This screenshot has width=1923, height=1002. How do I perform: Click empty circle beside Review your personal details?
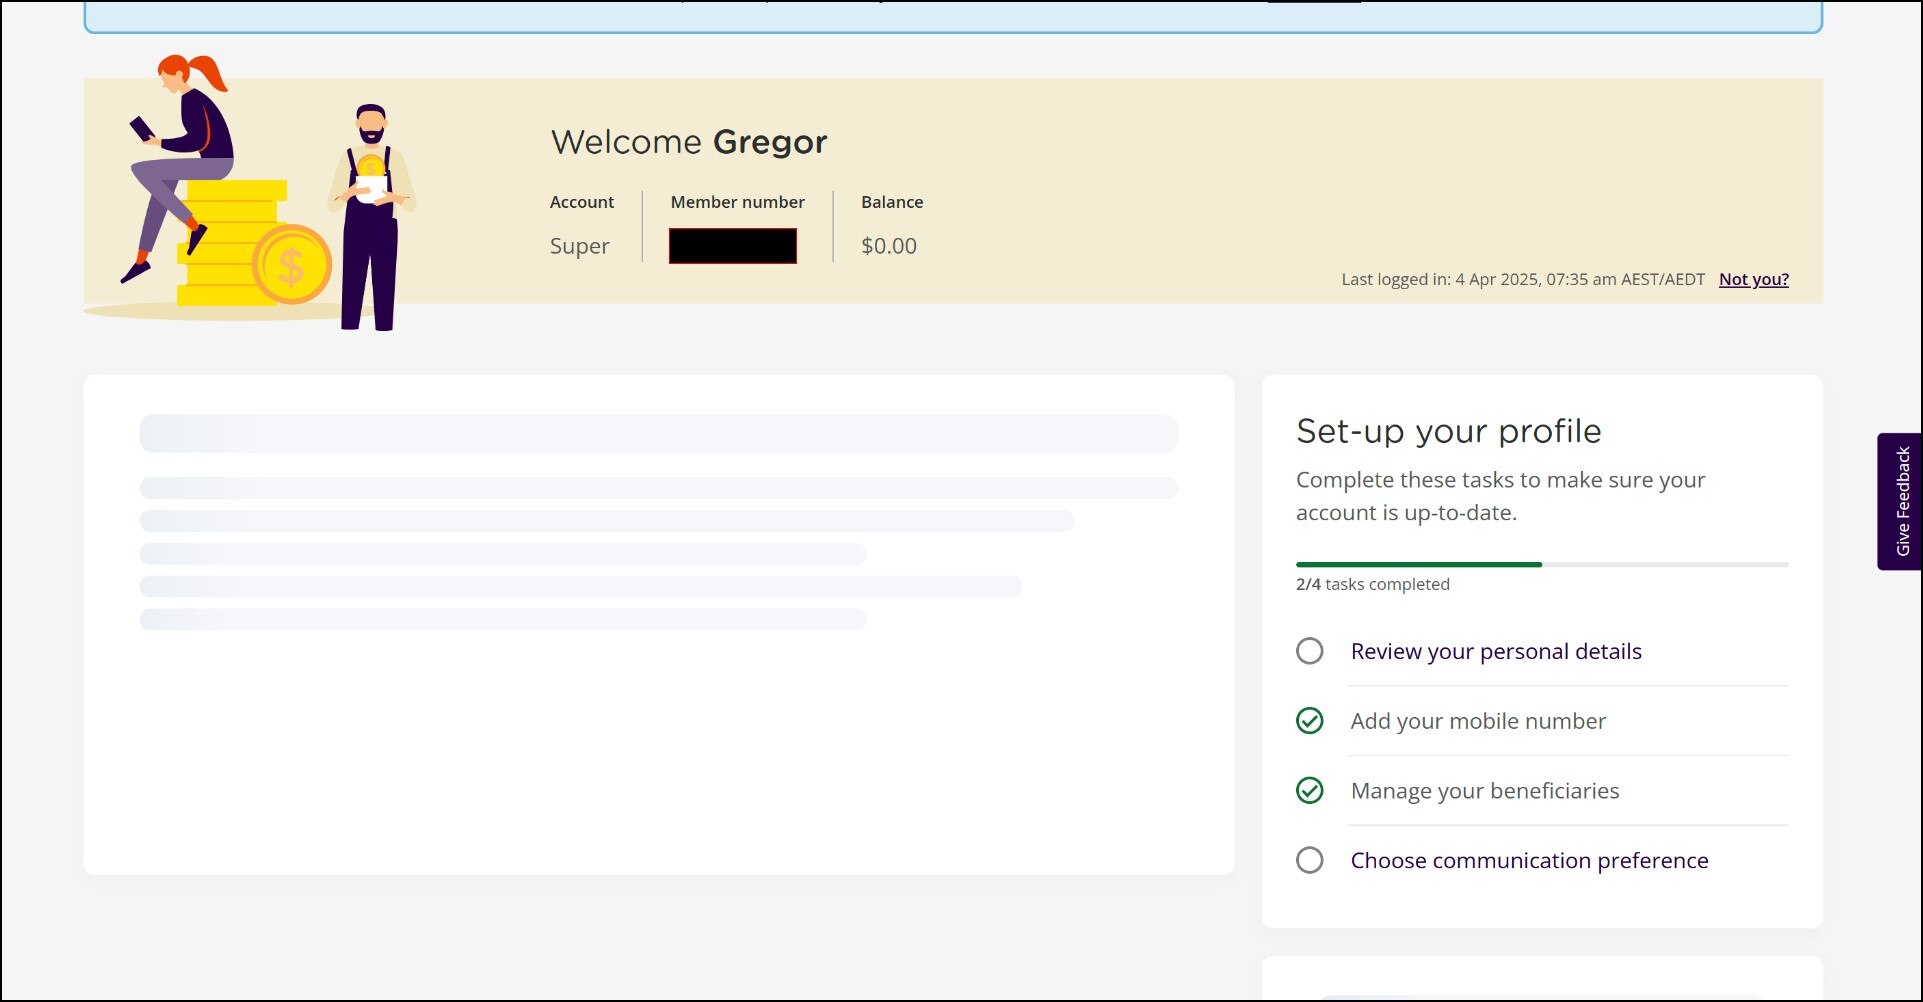tap(1309, 651)
